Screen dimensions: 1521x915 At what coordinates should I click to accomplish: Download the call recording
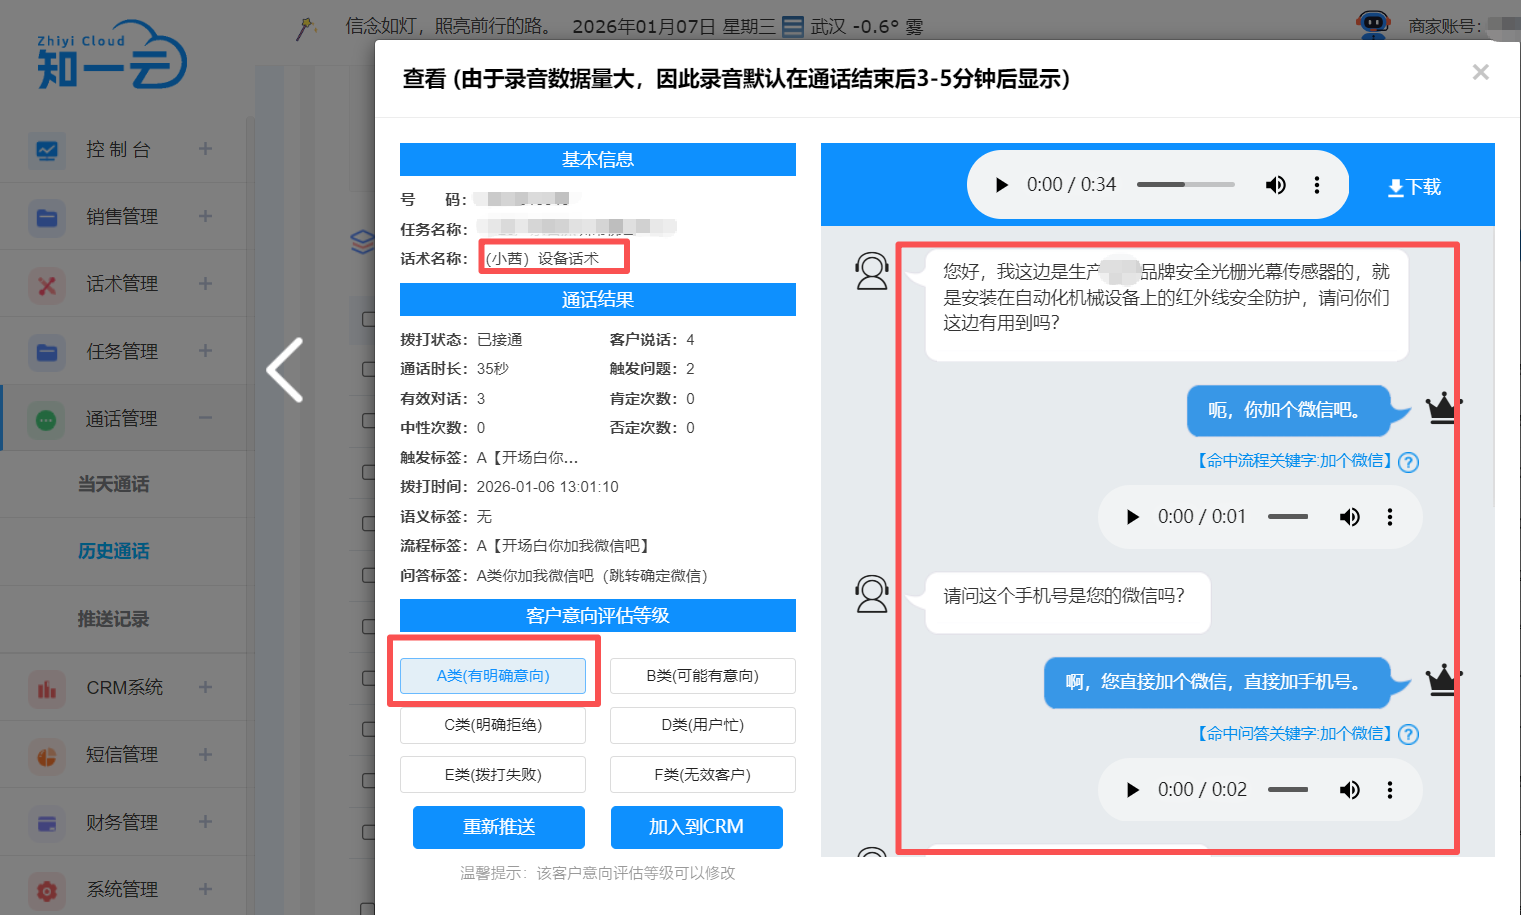click(1414, 187)
